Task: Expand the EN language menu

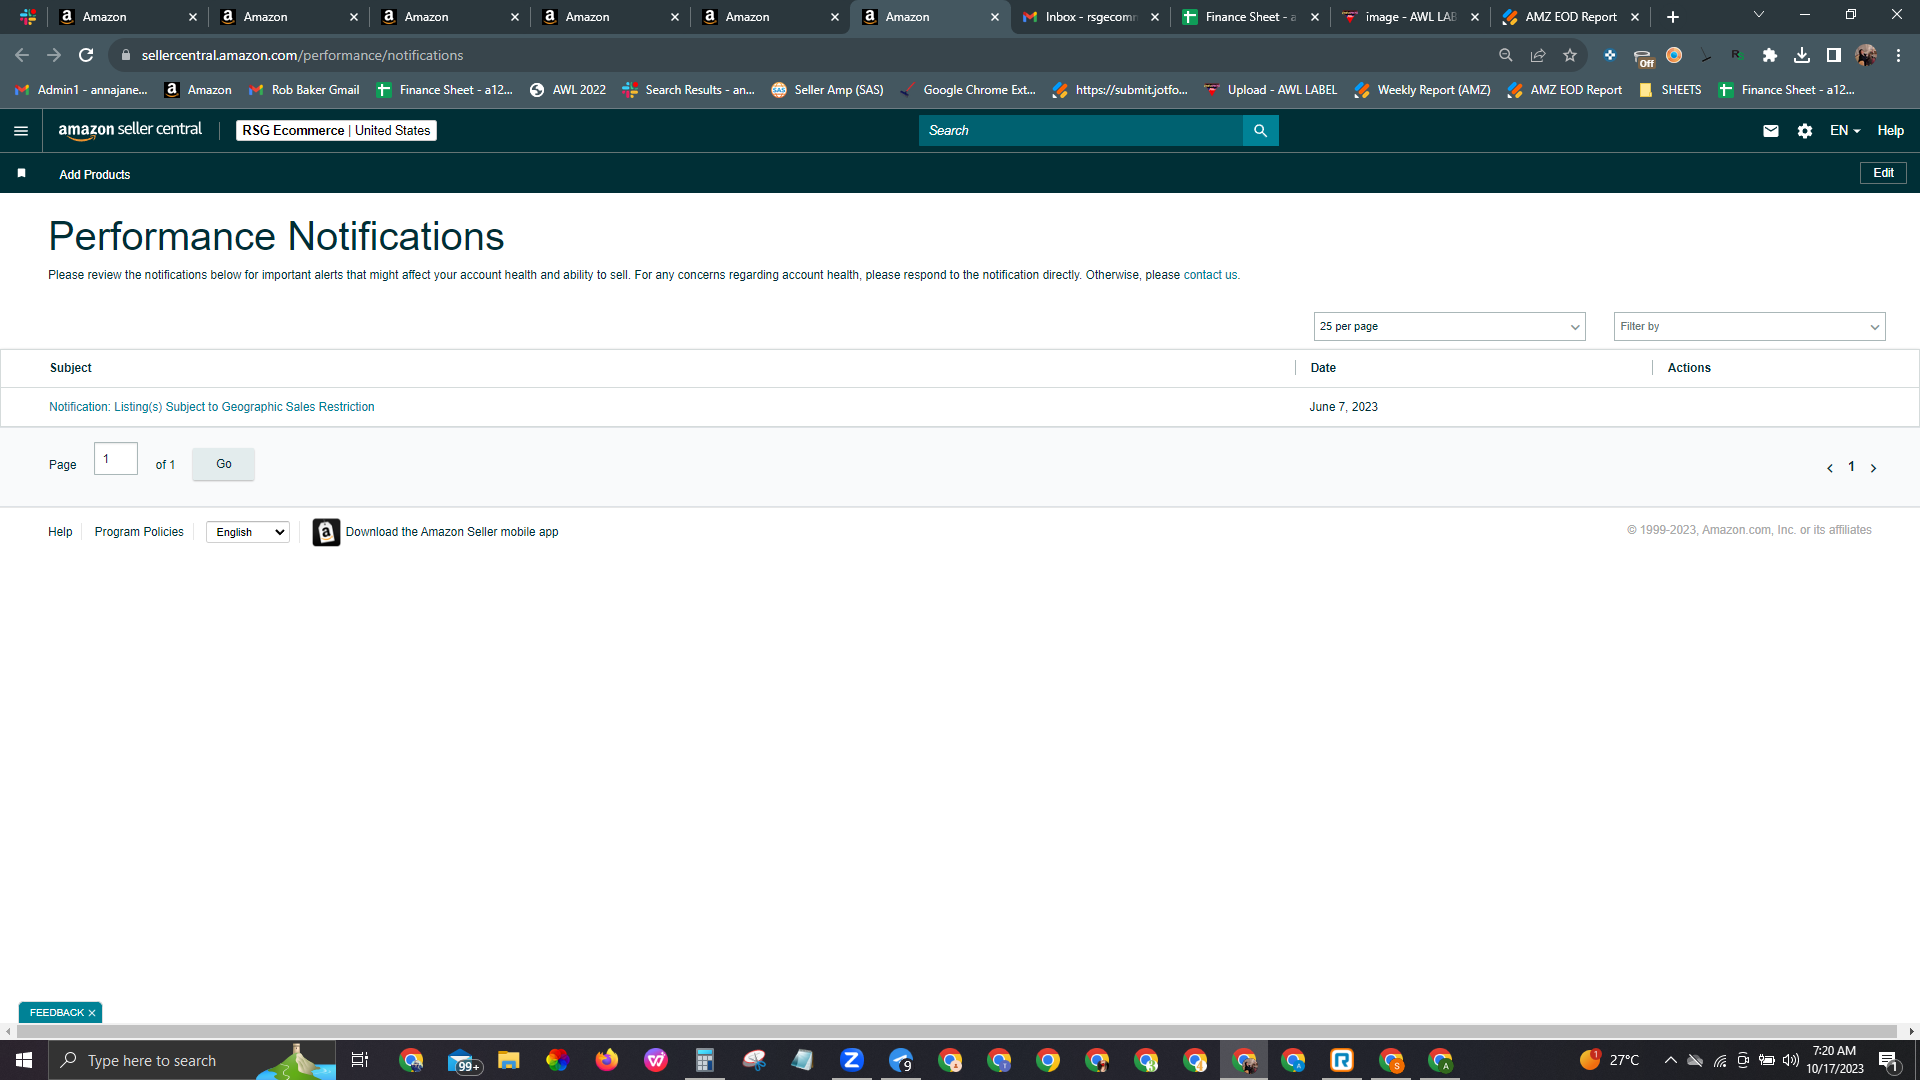Action: click(1845, 131)
